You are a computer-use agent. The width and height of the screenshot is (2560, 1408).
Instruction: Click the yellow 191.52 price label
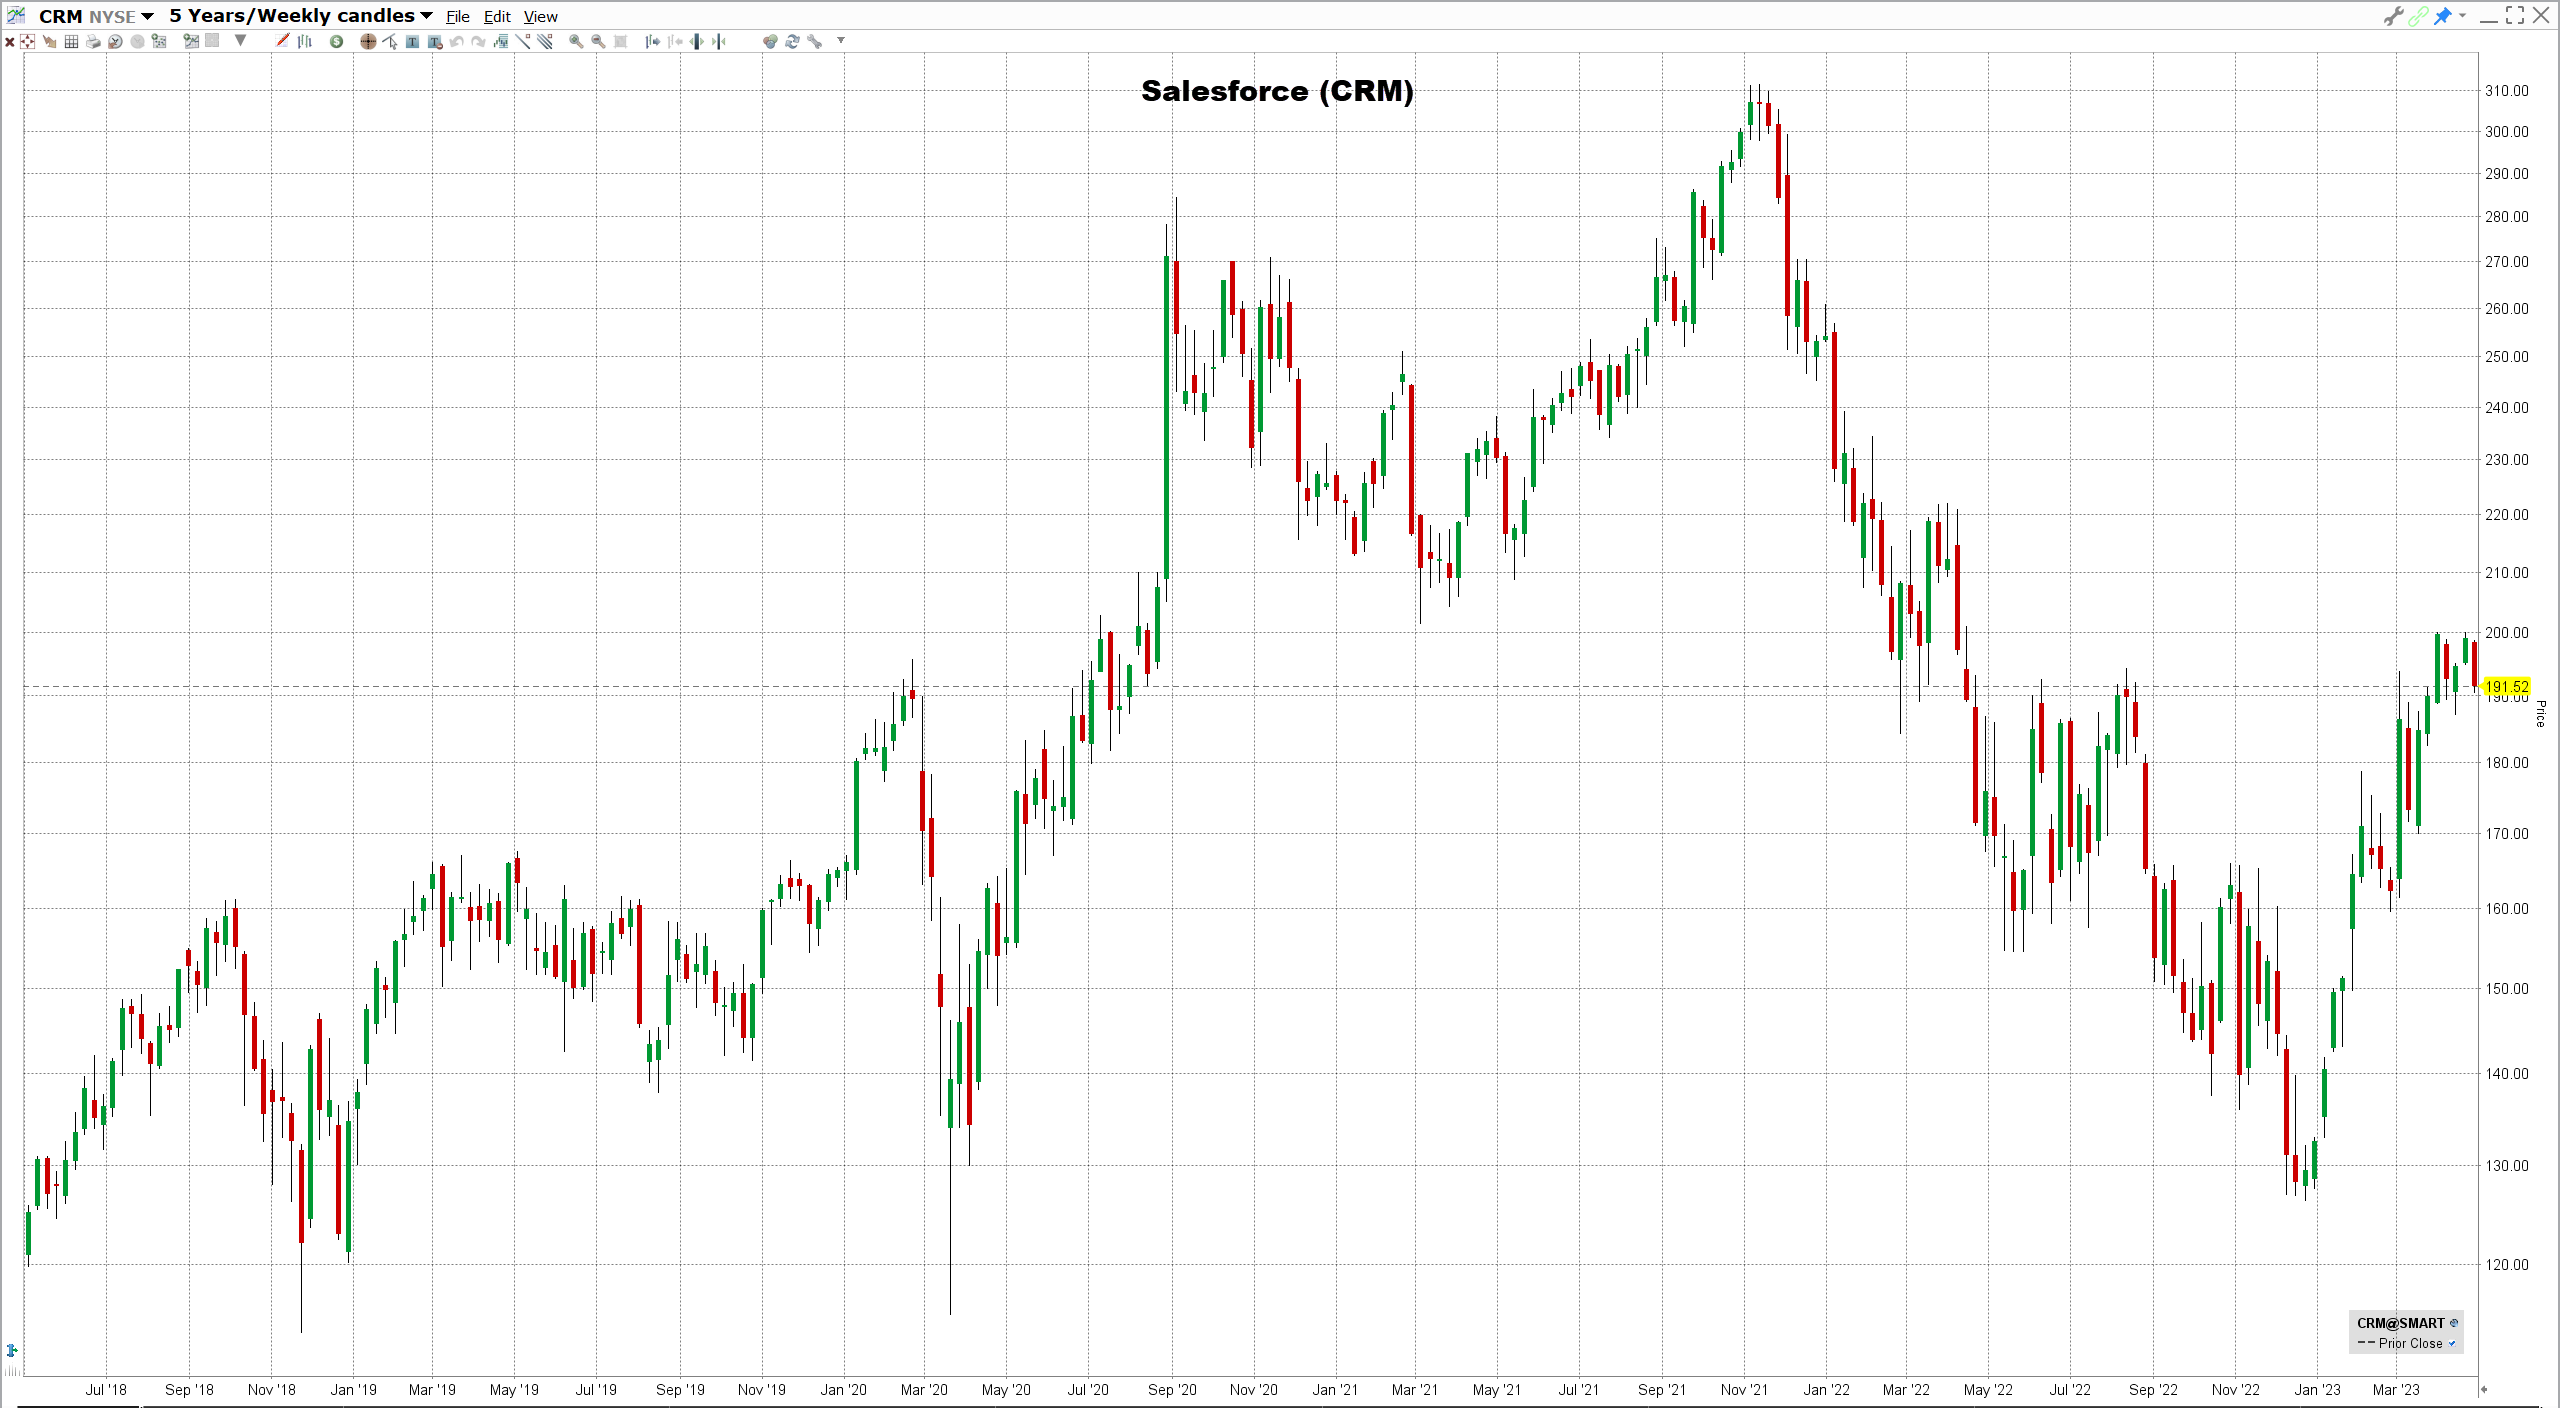(x=2506, y=687)
